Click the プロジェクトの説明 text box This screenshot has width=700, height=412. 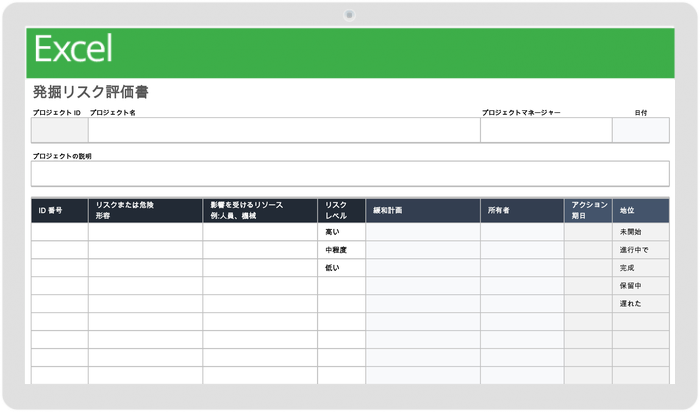coord(350,174)
